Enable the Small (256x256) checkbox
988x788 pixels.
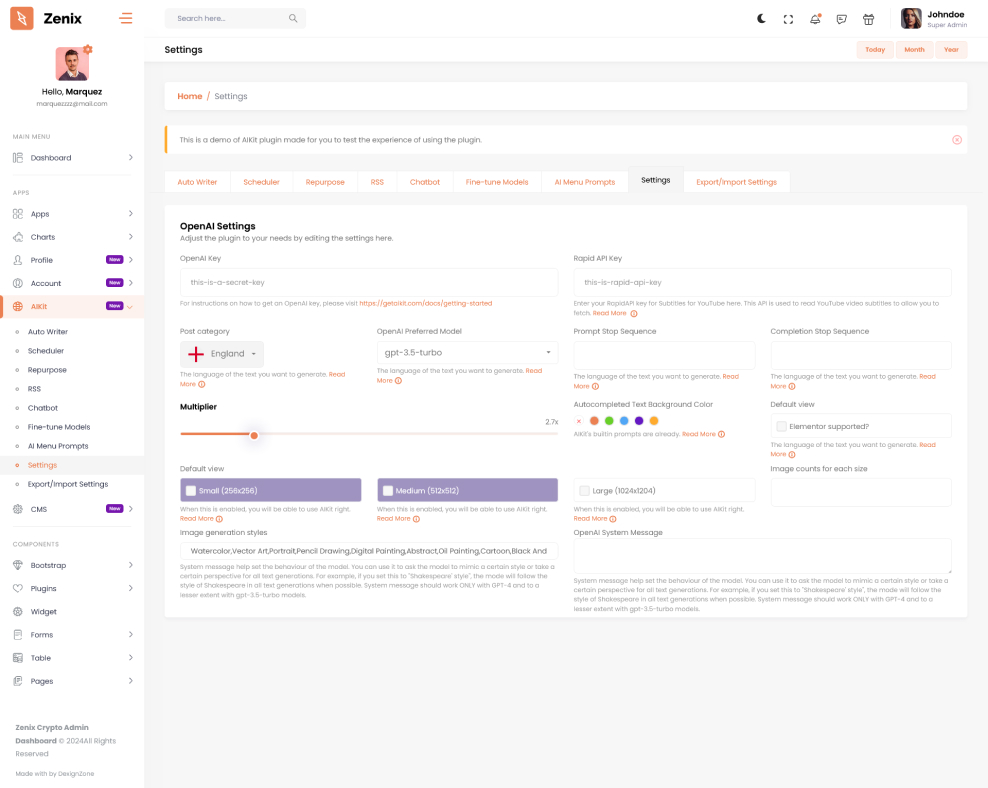(191, 490)
